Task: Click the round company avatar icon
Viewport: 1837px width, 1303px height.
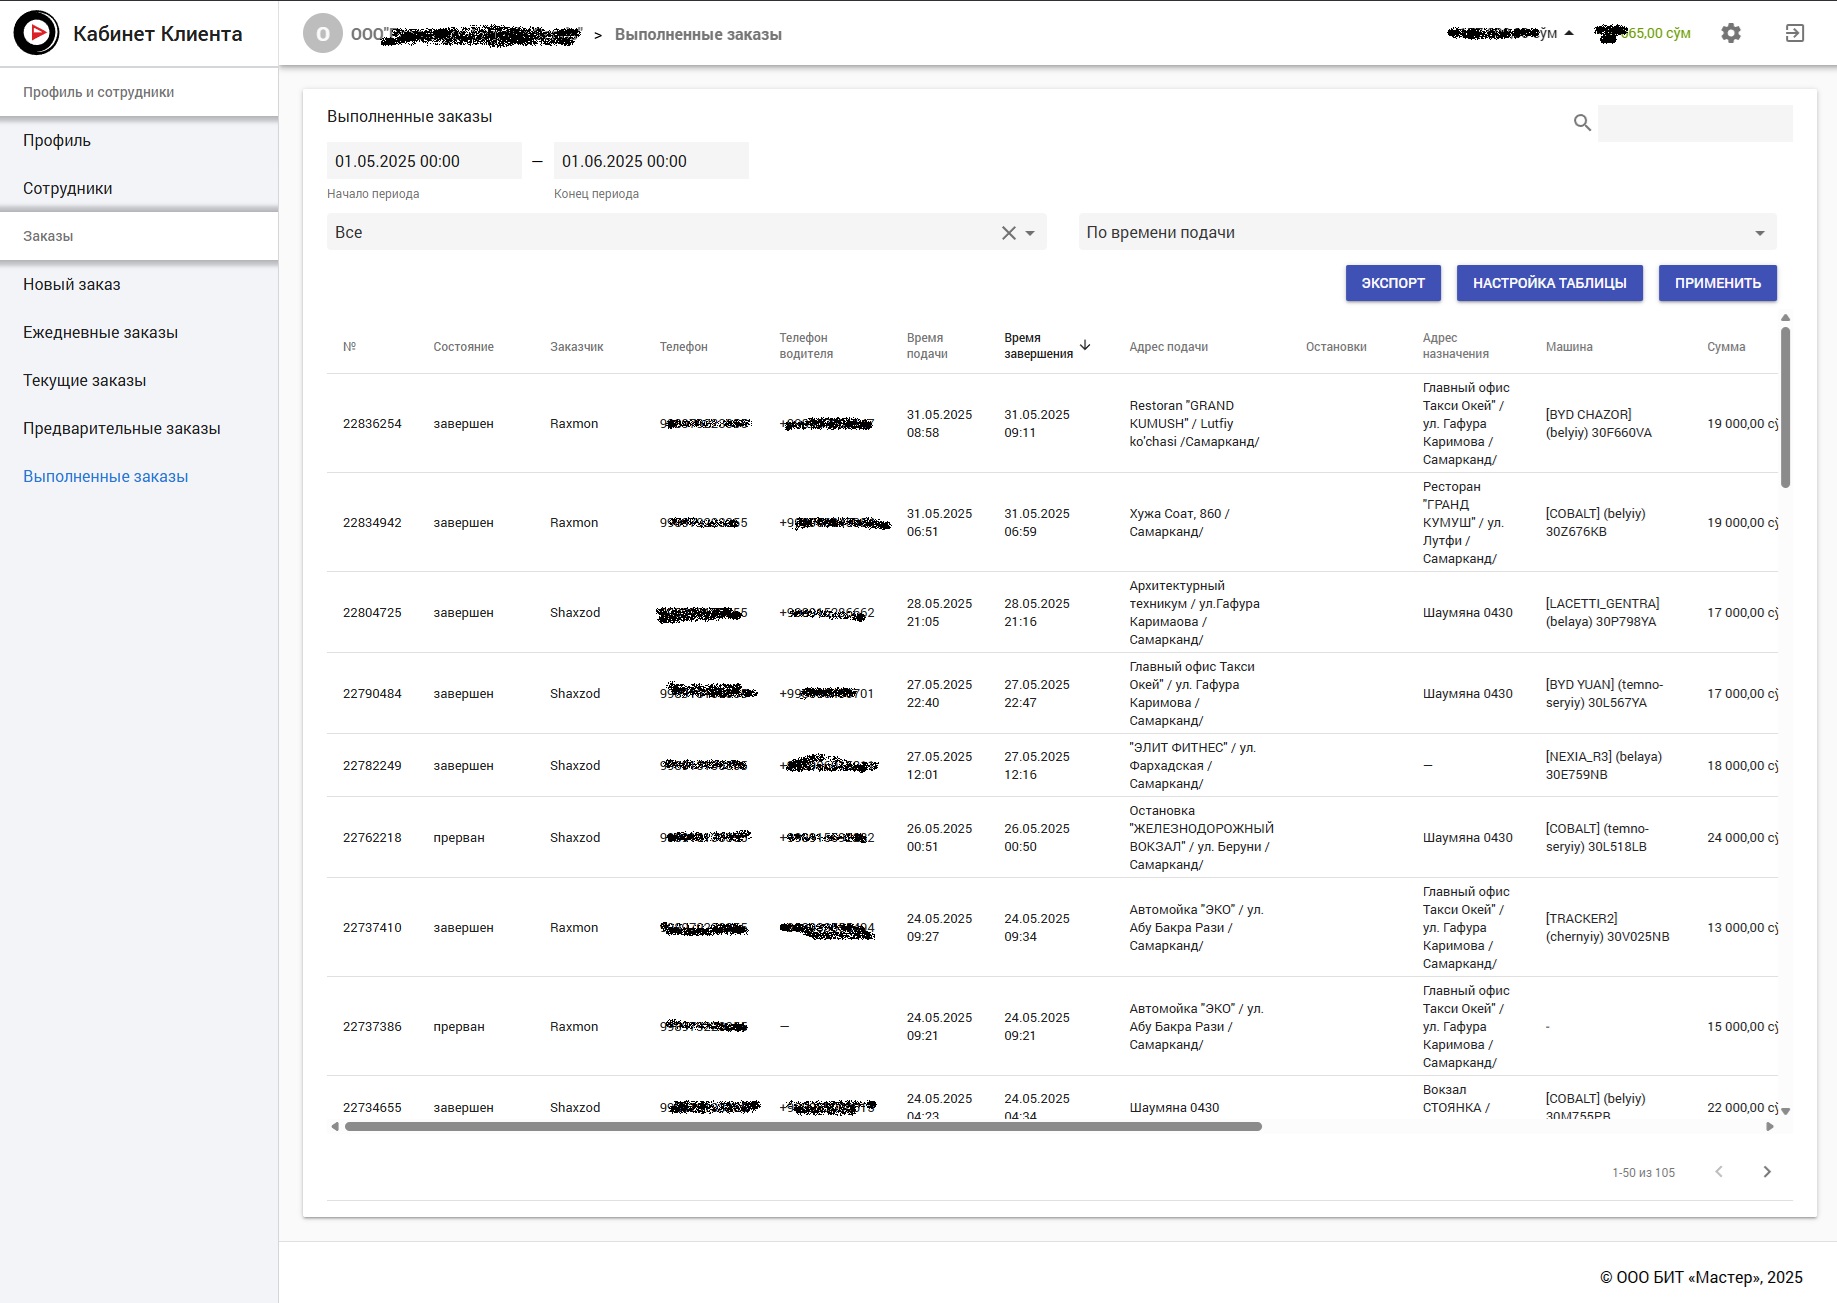Action: click(x=322, y=34)
